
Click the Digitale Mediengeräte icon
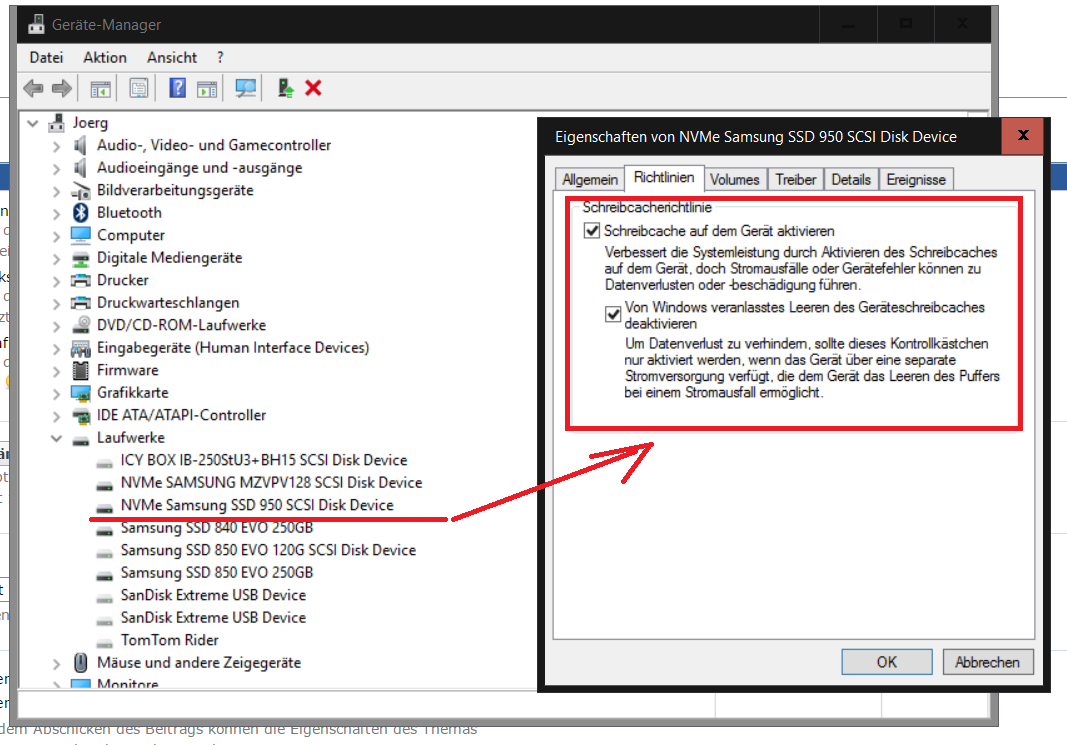click(81, 258)
